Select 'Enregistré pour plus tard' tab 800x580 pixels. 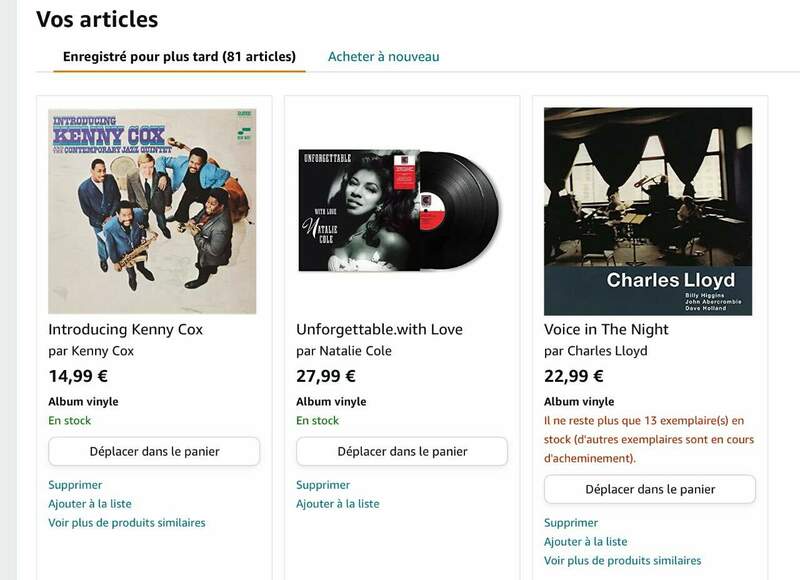coord(179,56)
